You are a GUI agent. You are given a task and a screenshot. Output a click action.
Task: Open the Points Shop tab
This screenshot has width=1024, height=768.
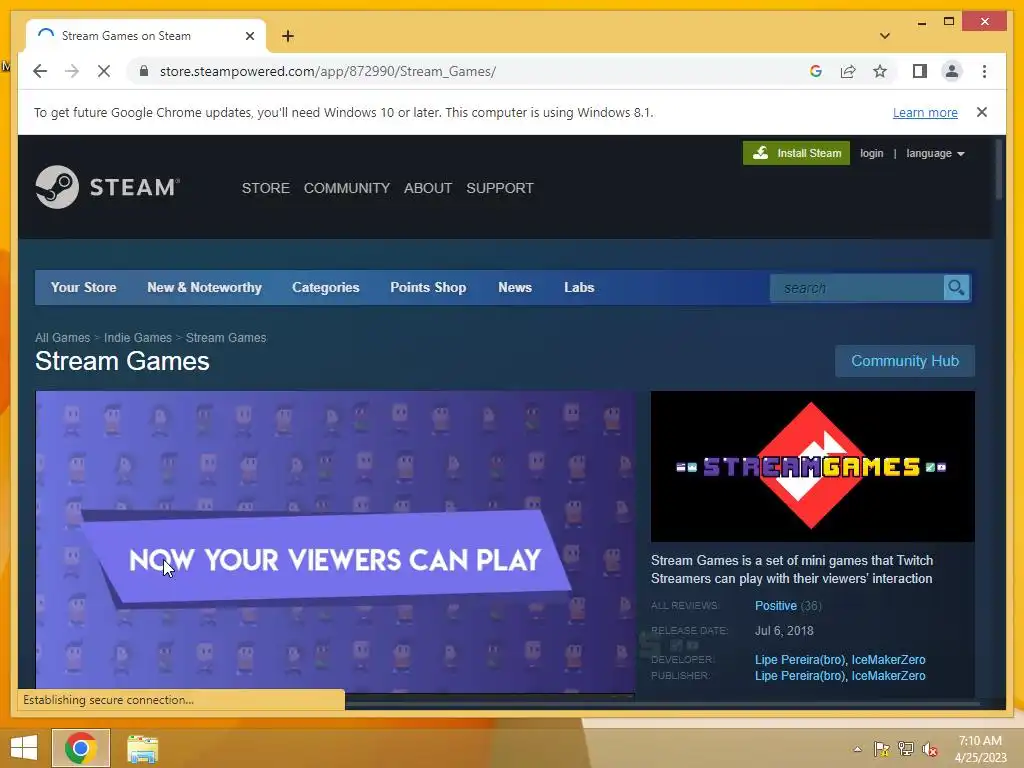(428, 287)
